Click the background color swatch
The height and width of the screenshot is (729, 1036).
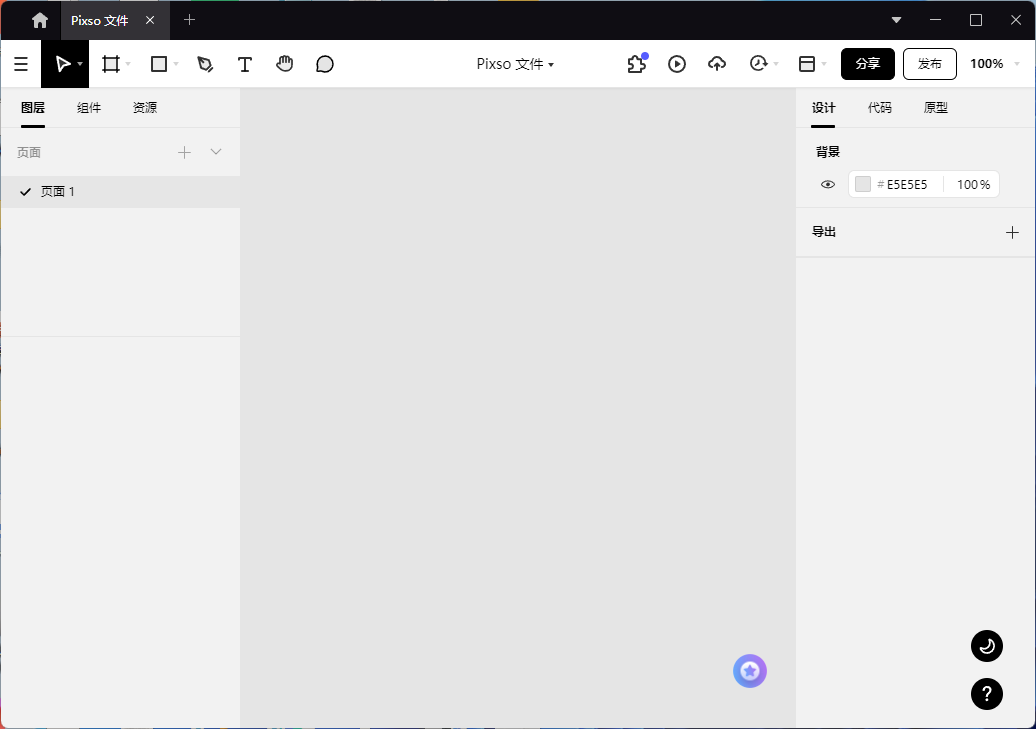[x=863, y=185]
